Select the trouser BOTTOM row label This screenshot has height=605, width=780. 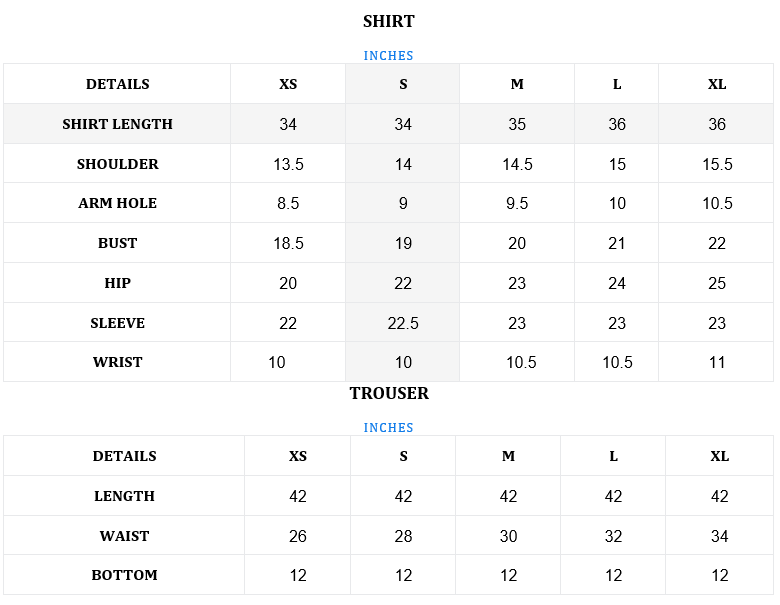[124, 575]
